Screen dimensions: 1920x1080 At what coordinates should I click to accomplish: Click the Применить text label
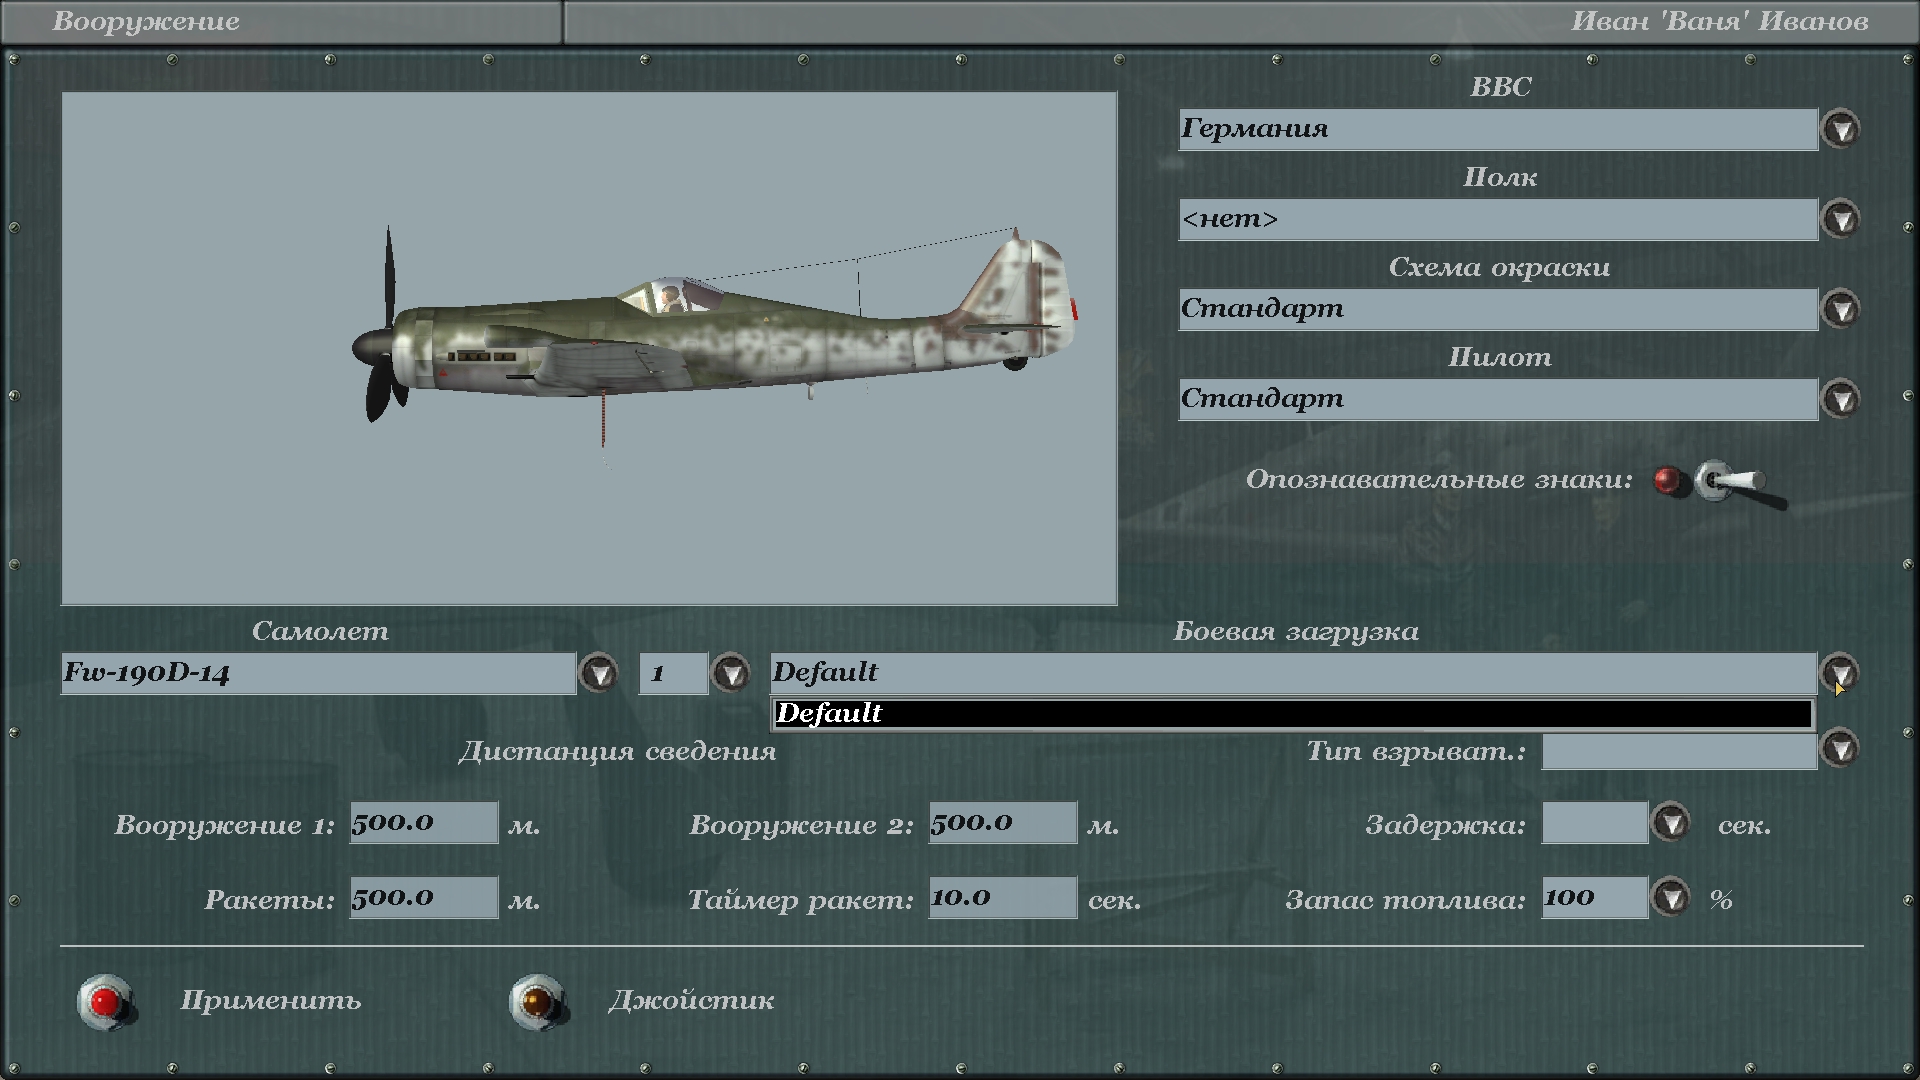[270, 1001]
